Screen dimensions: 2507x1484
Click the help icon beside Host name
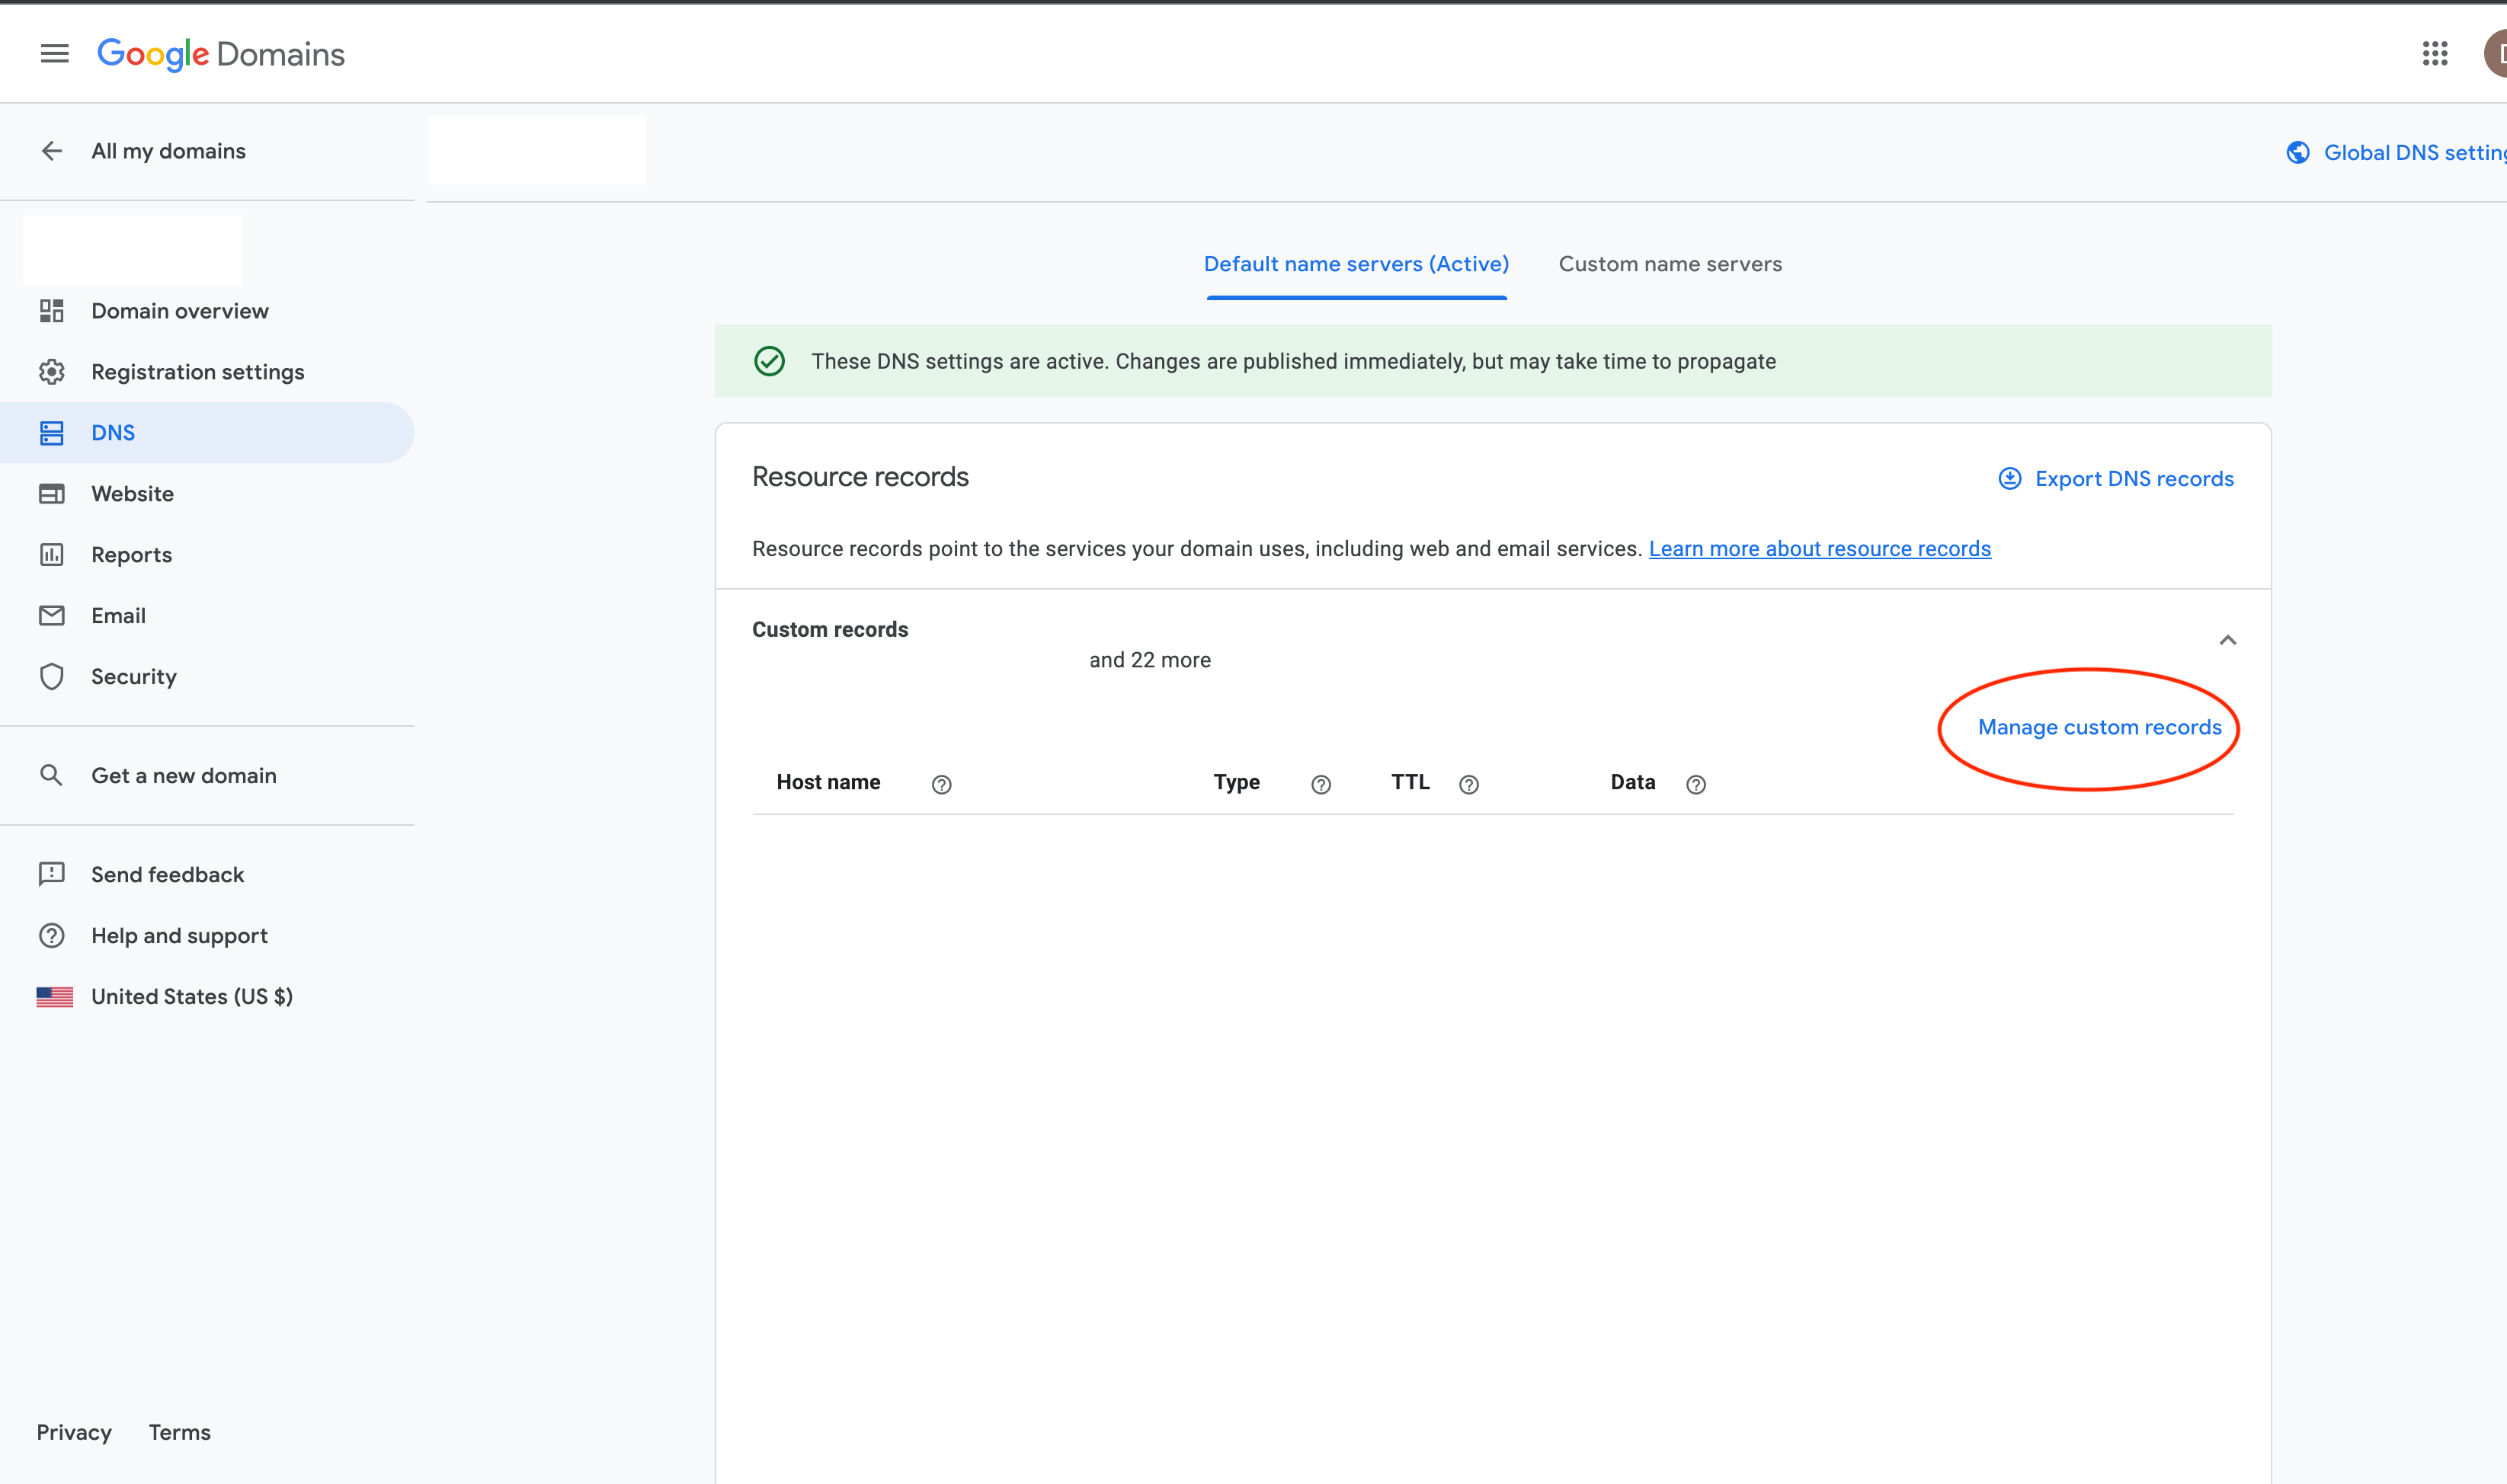tap(942, 785)
